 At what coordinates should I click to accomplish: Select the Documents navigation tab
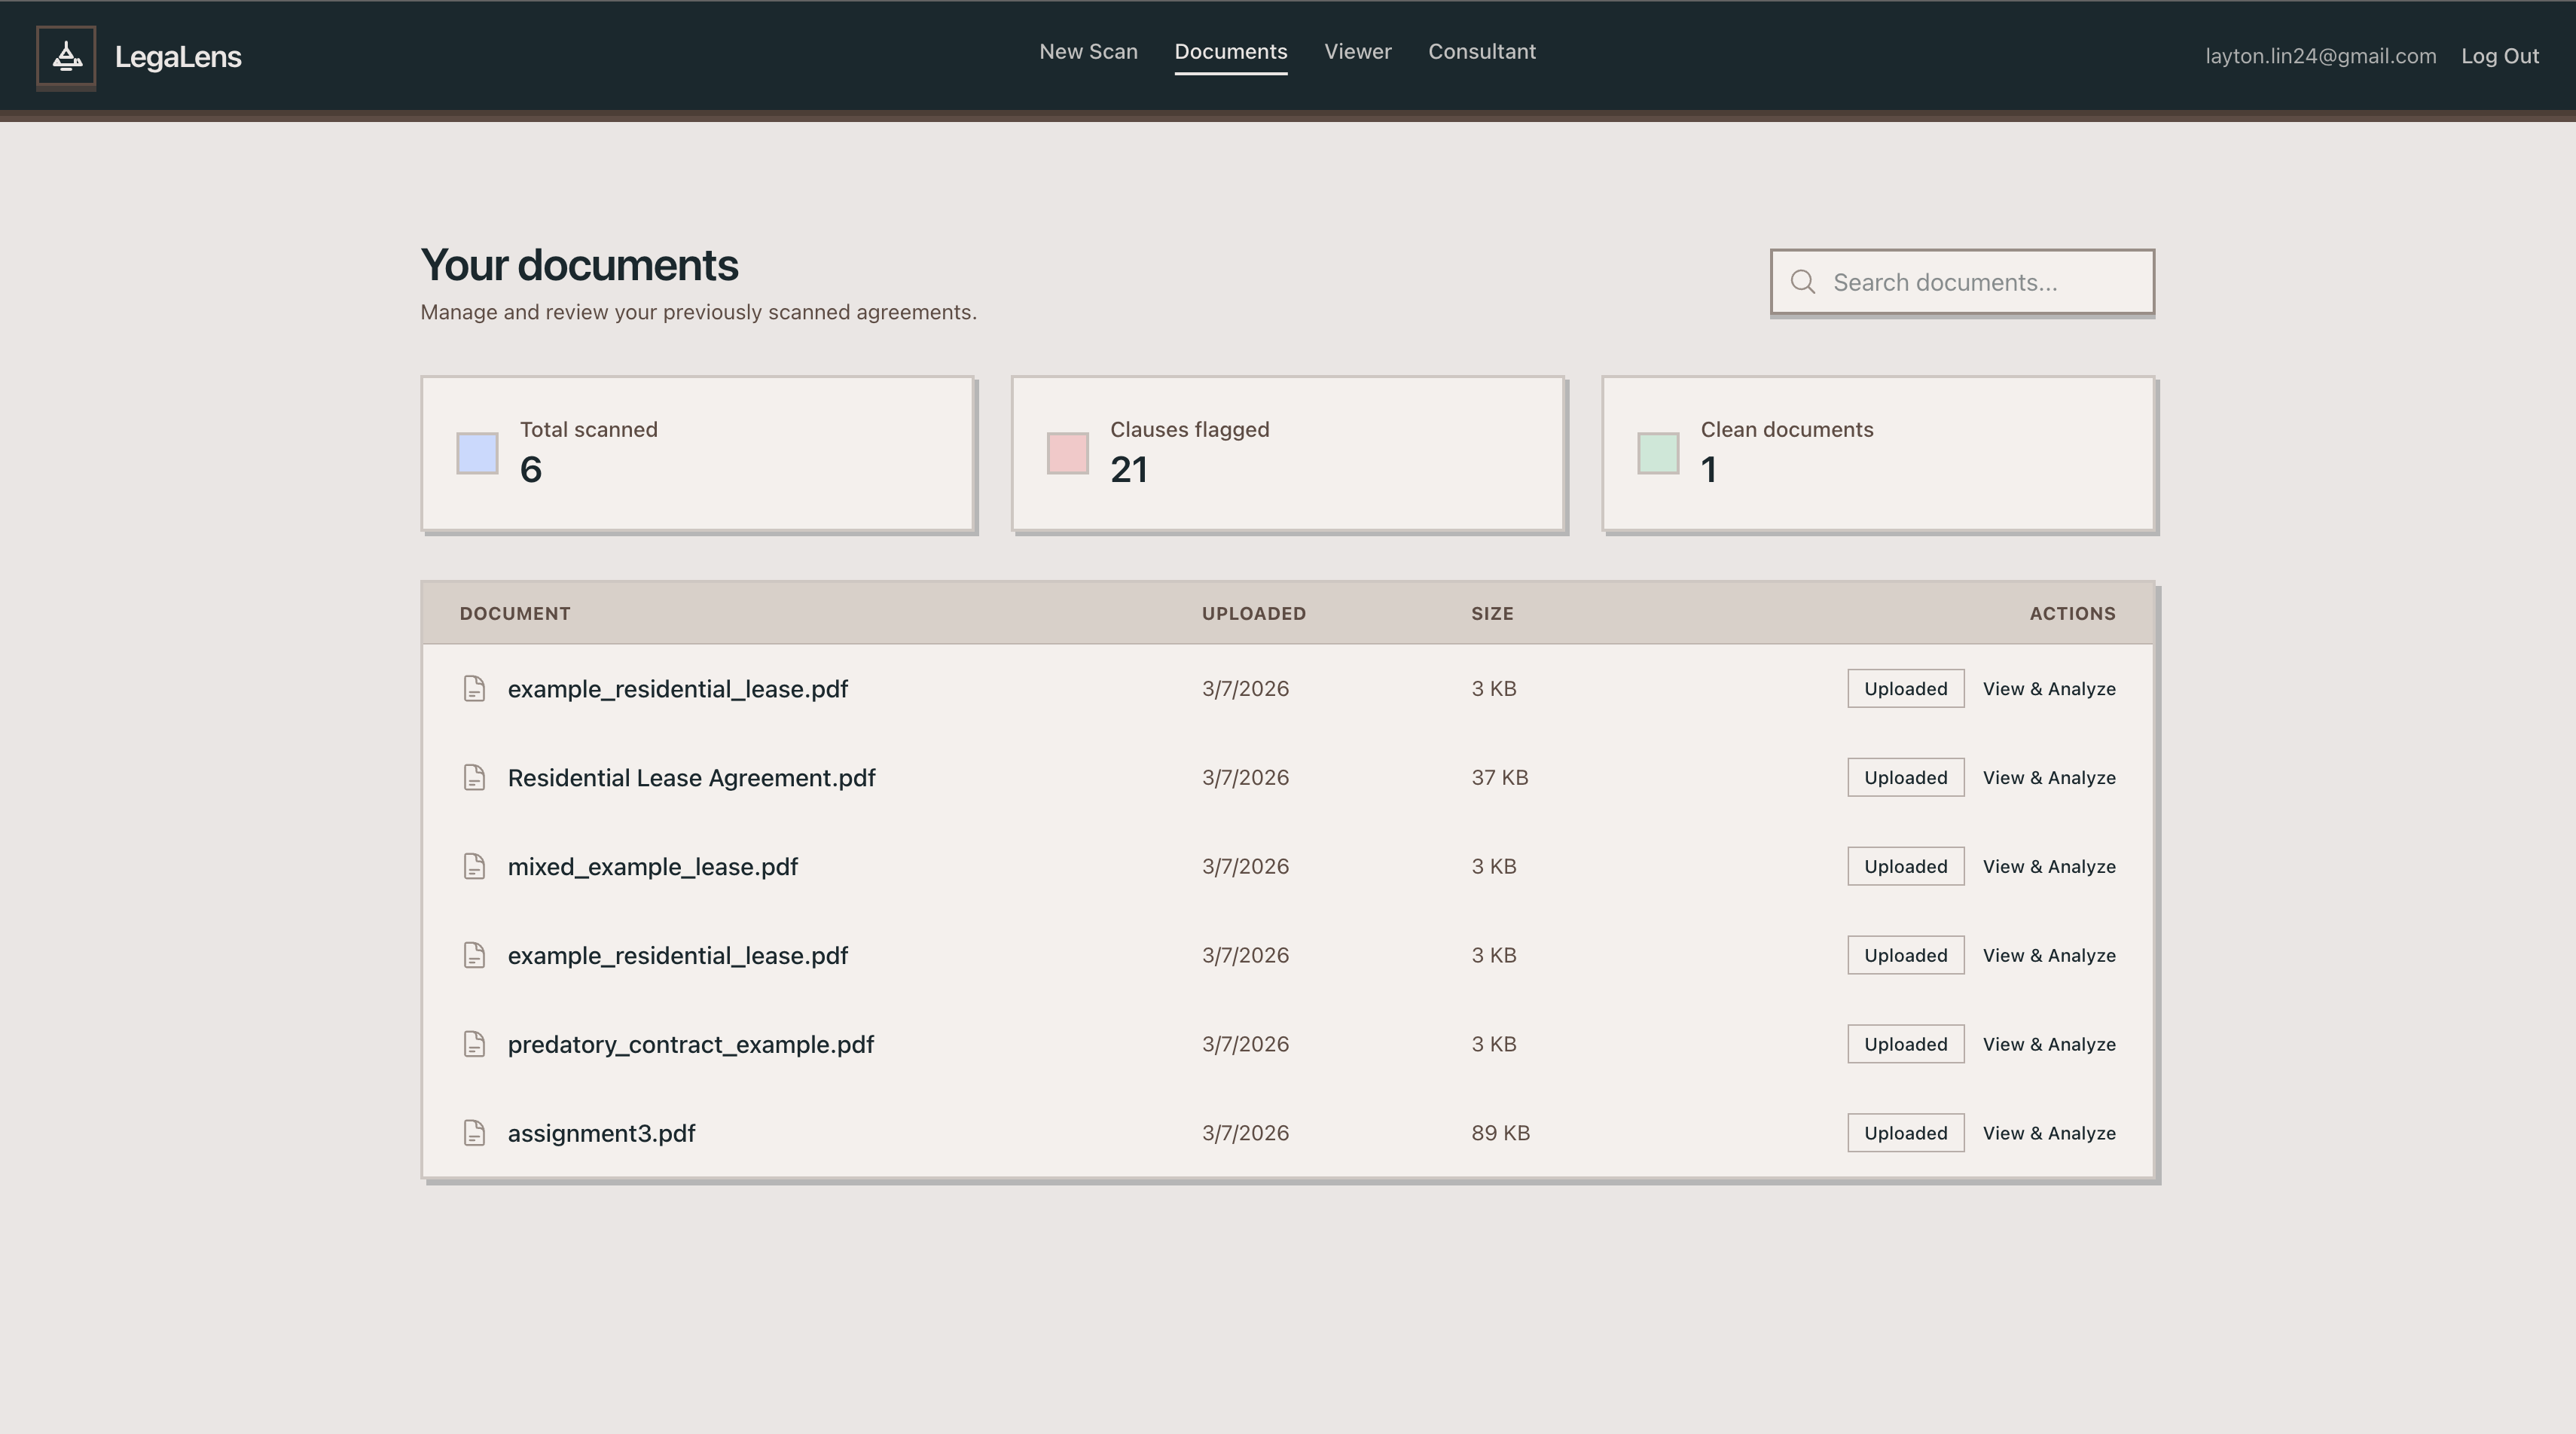(x=1230, y=52)
